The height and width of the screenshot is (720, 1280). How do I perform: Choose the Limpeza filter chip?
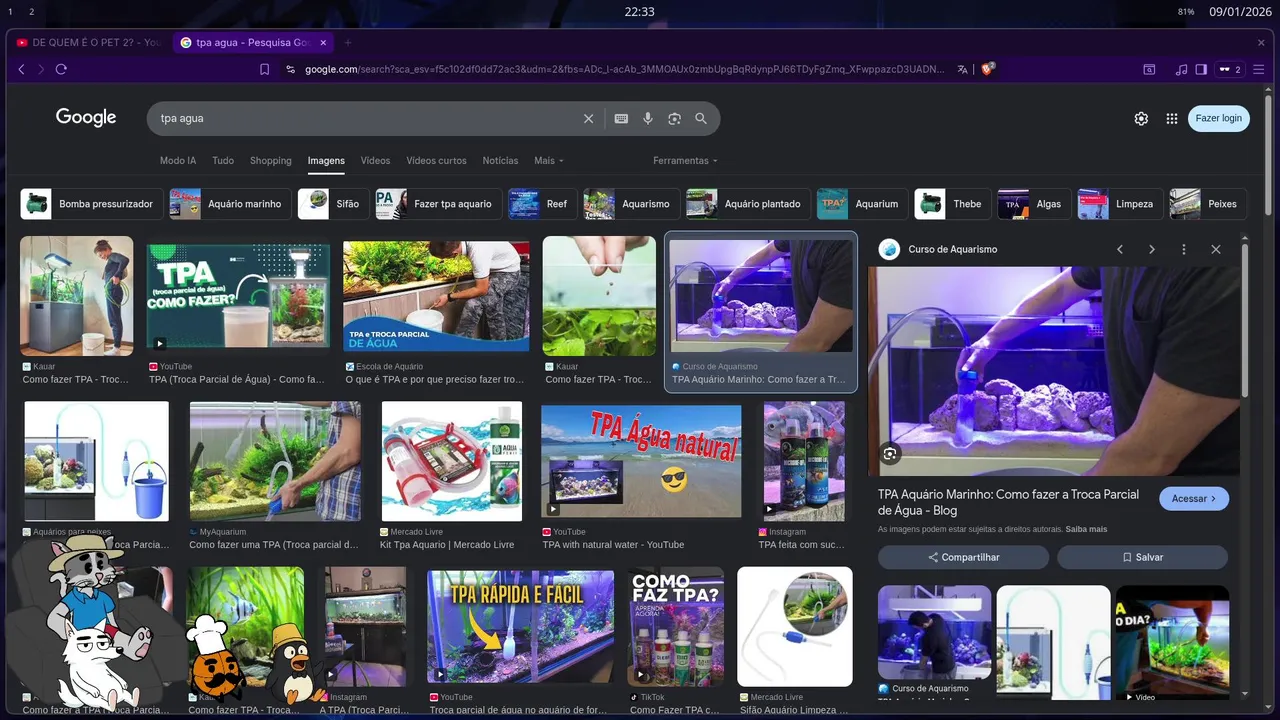(x=1120, y=204)
